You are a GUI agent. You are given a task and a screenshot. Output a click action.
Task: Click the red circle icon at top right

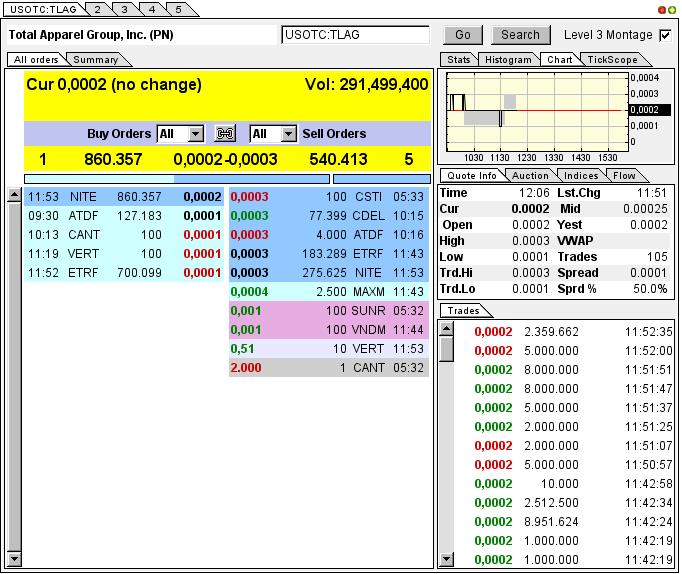coord(662,10)
